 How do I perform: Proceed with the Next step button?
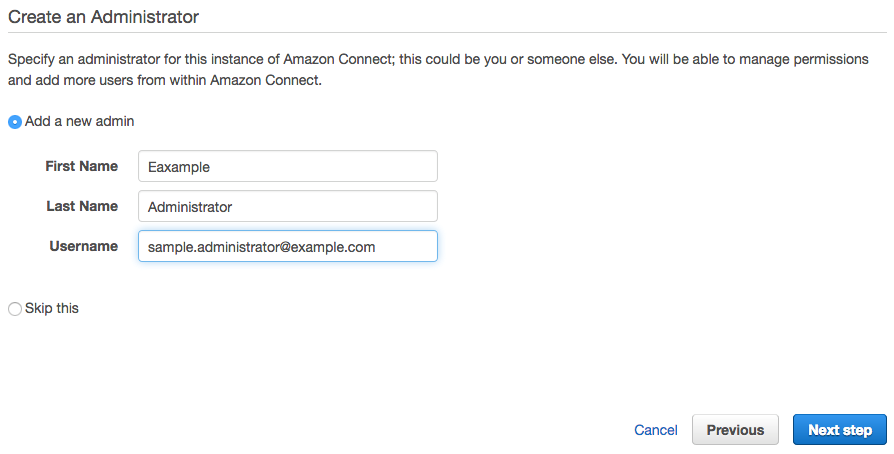tap(840, 430)
